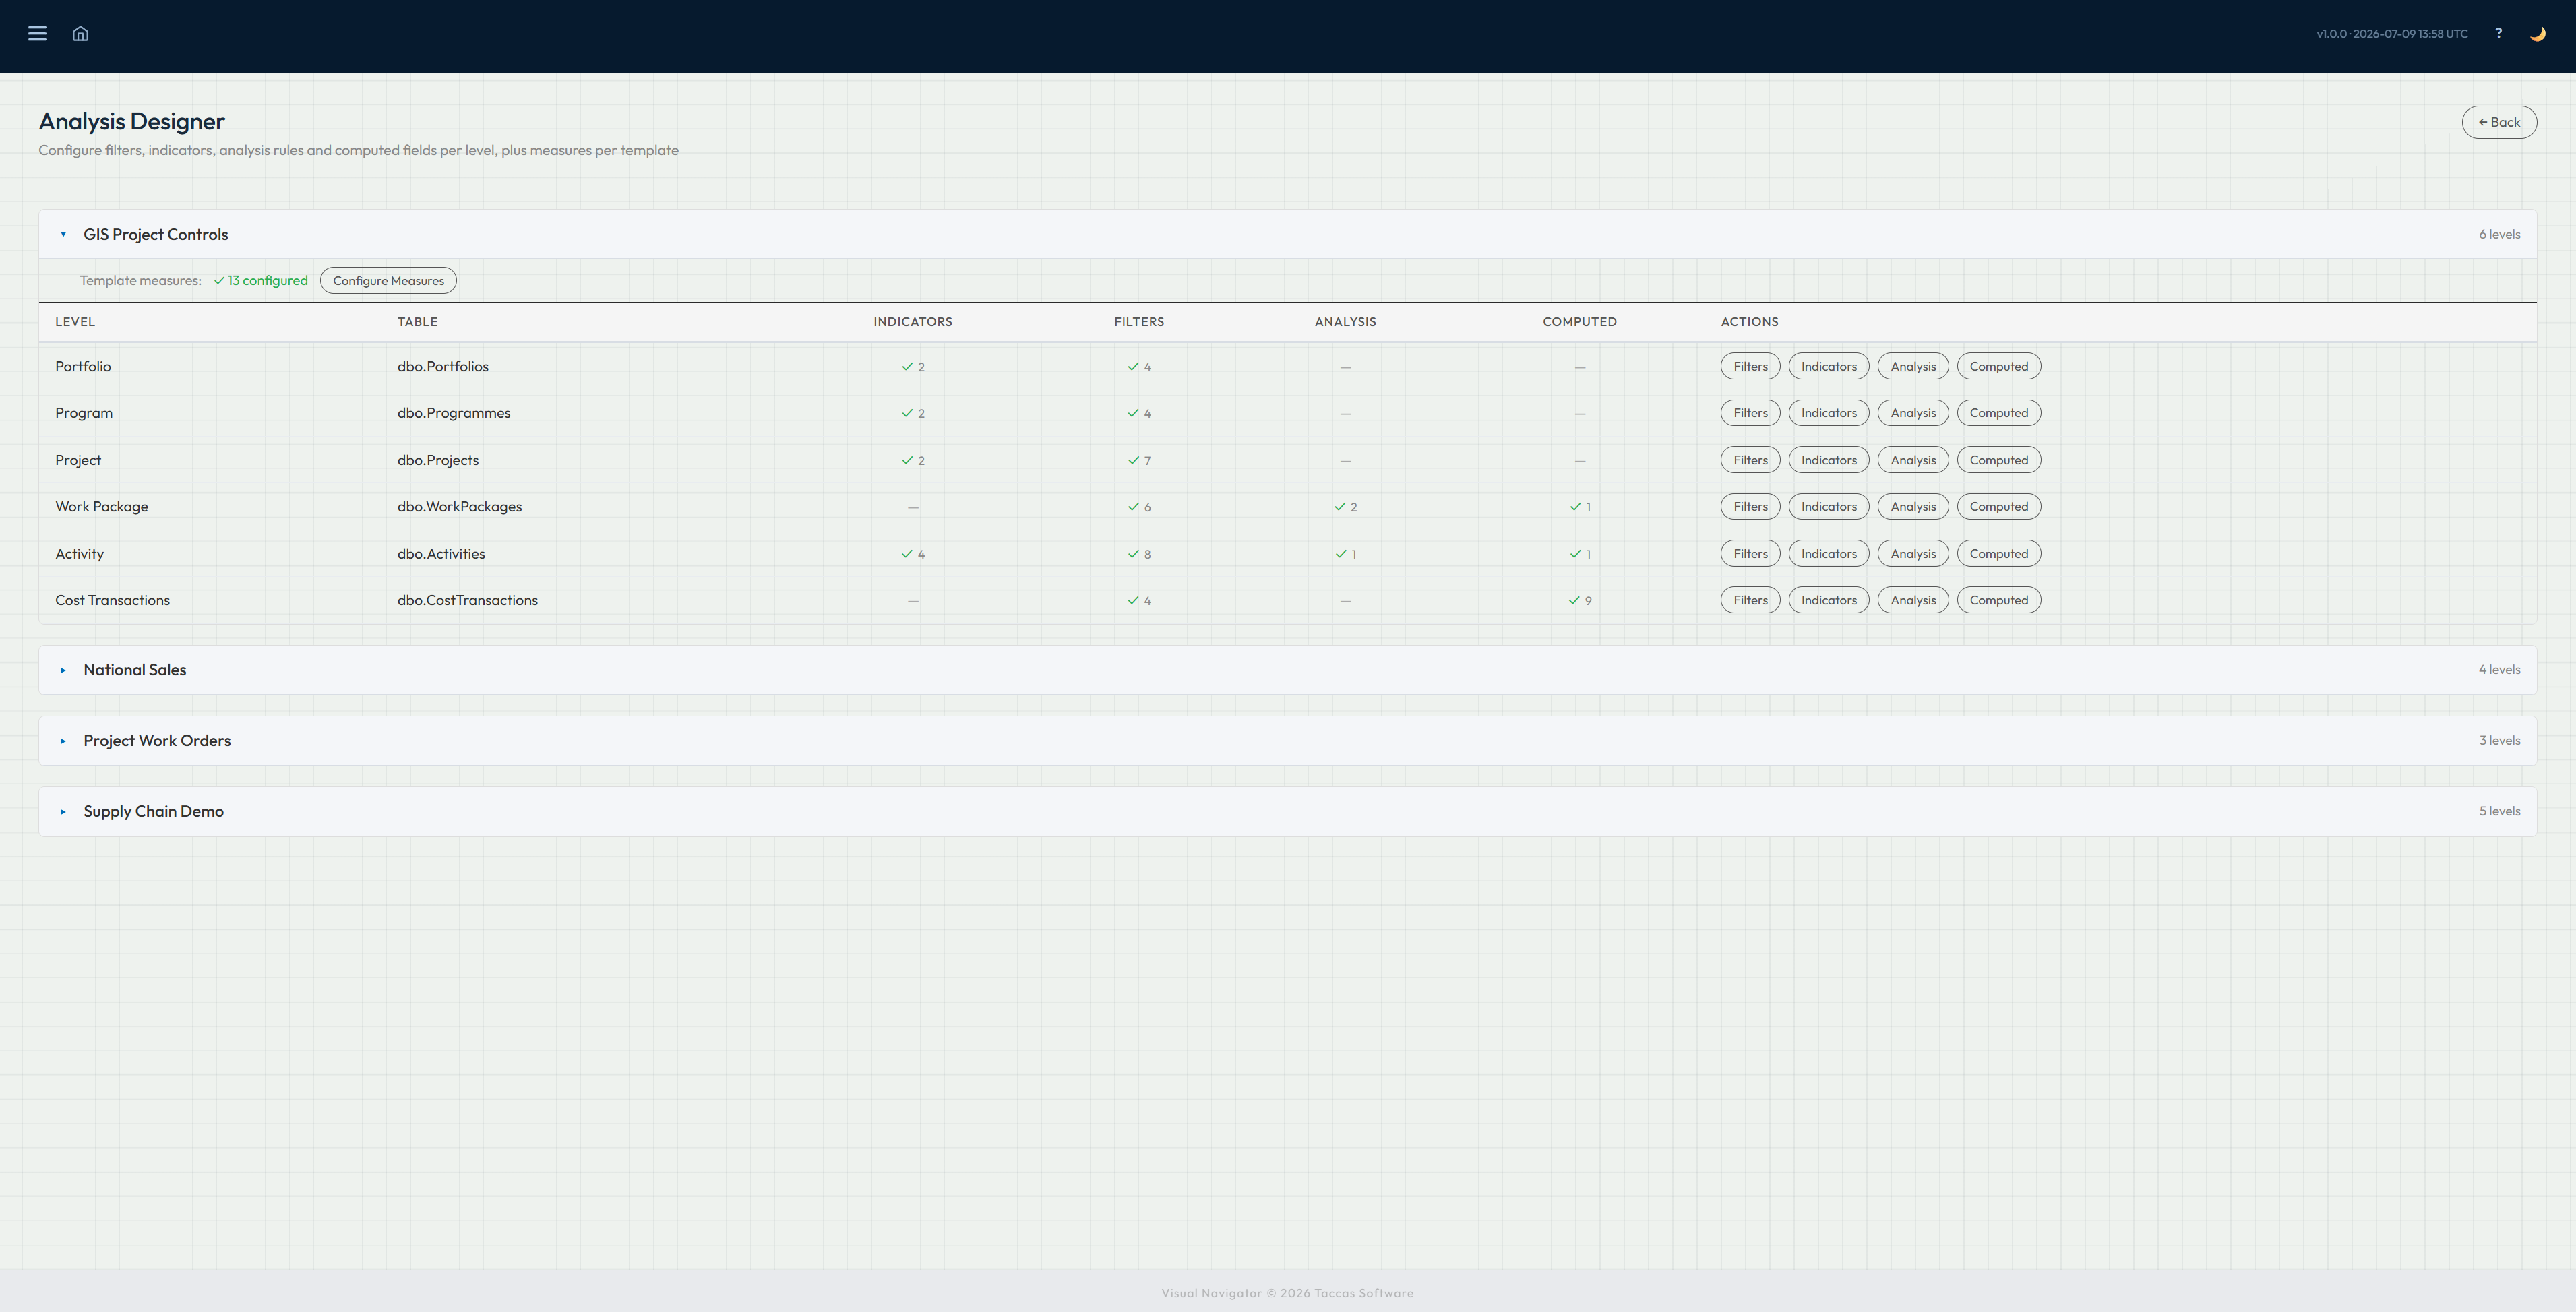This screenshot has width=2576, height=1312.
Task: Click Activity filters count 8
Action: click(x=1139, y=554)
